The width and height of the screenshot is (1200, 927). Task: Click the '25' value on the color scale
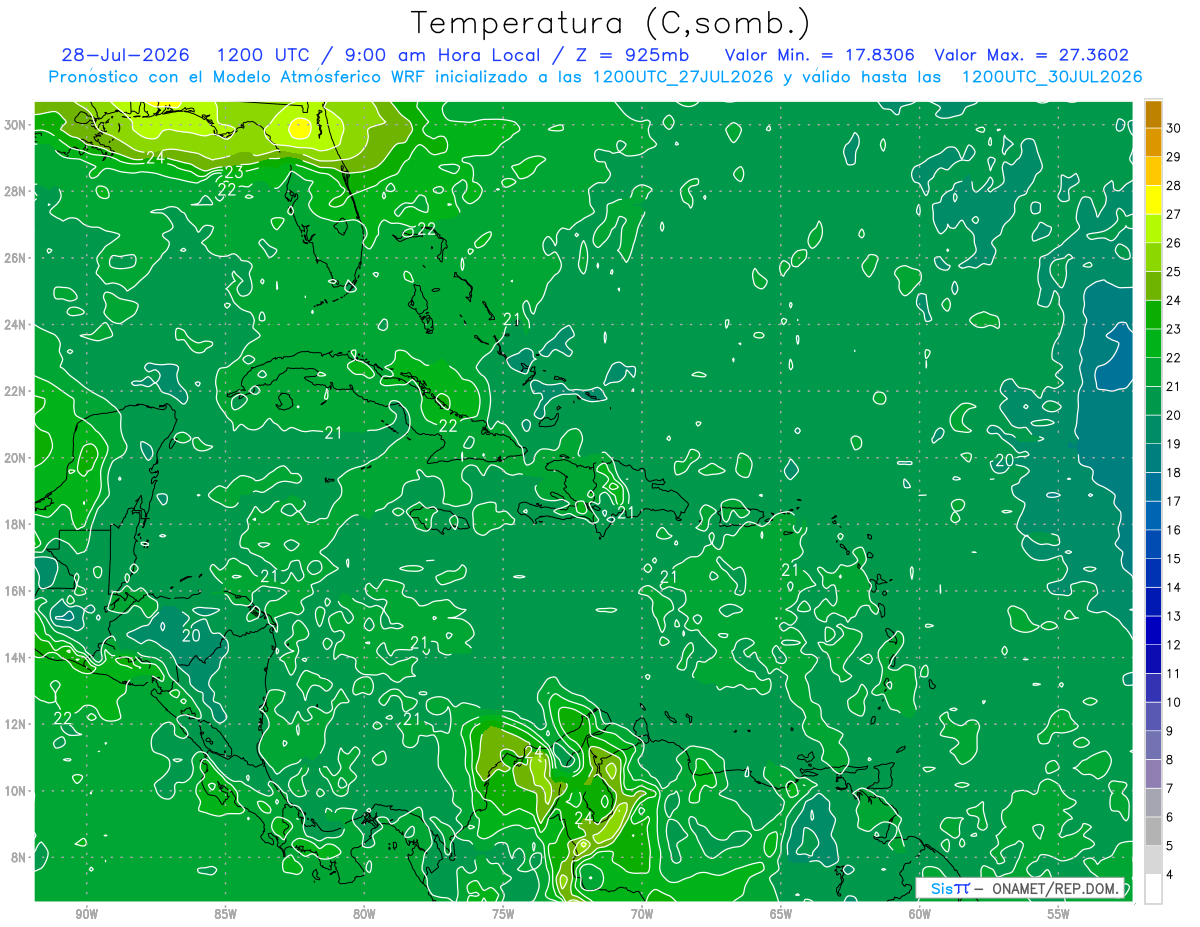pos(1174,272)
